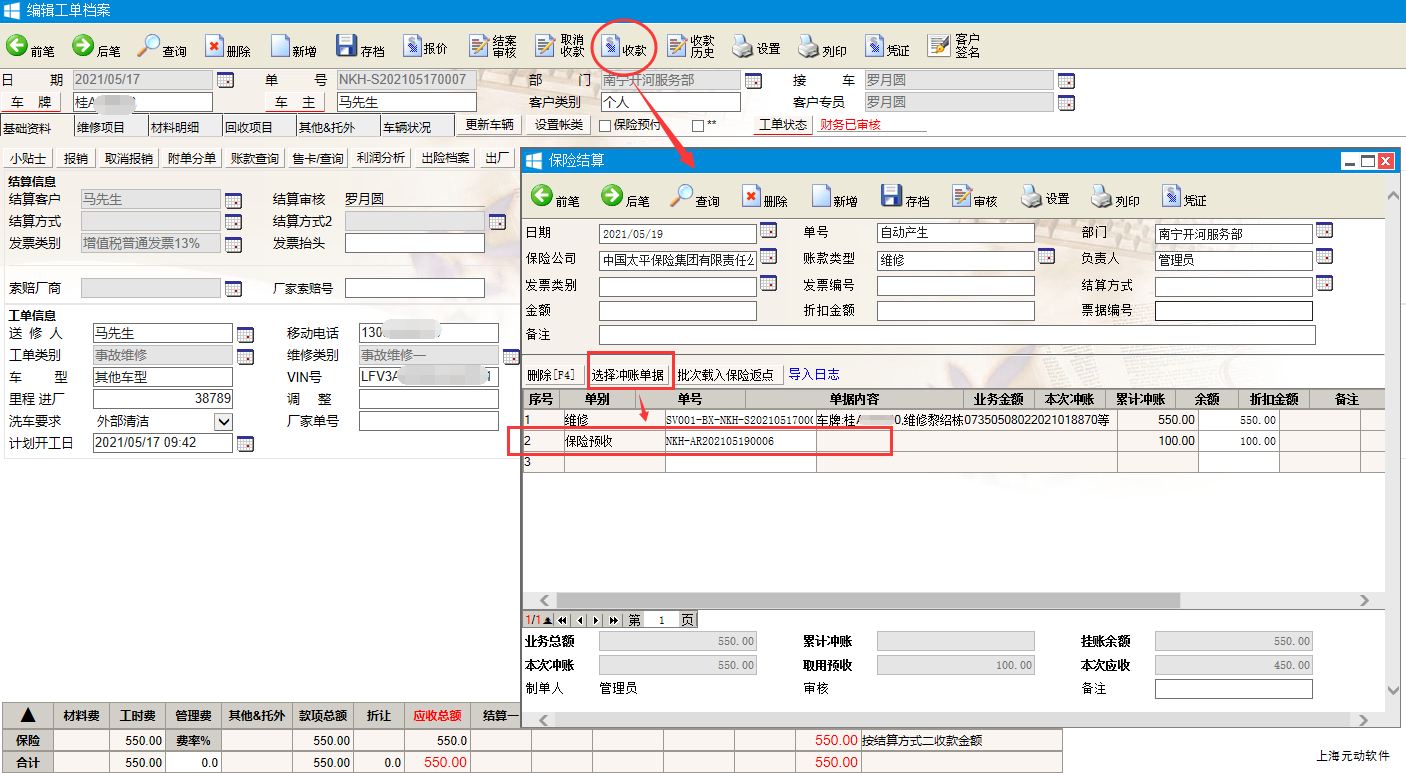
Task: Open the lookup button beside the 结算方式2 field
Action: pyautogui.click(x=497, y=222)
